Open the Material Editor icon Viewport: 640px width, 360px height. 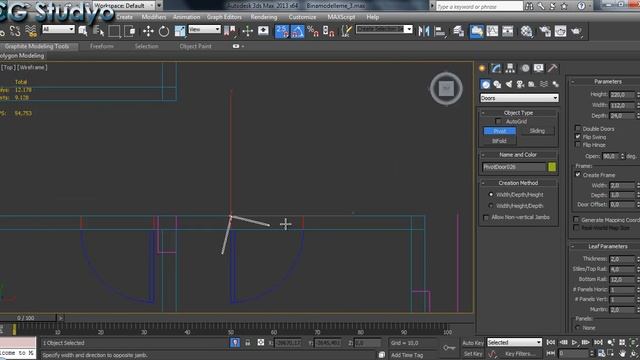(527, 31)
